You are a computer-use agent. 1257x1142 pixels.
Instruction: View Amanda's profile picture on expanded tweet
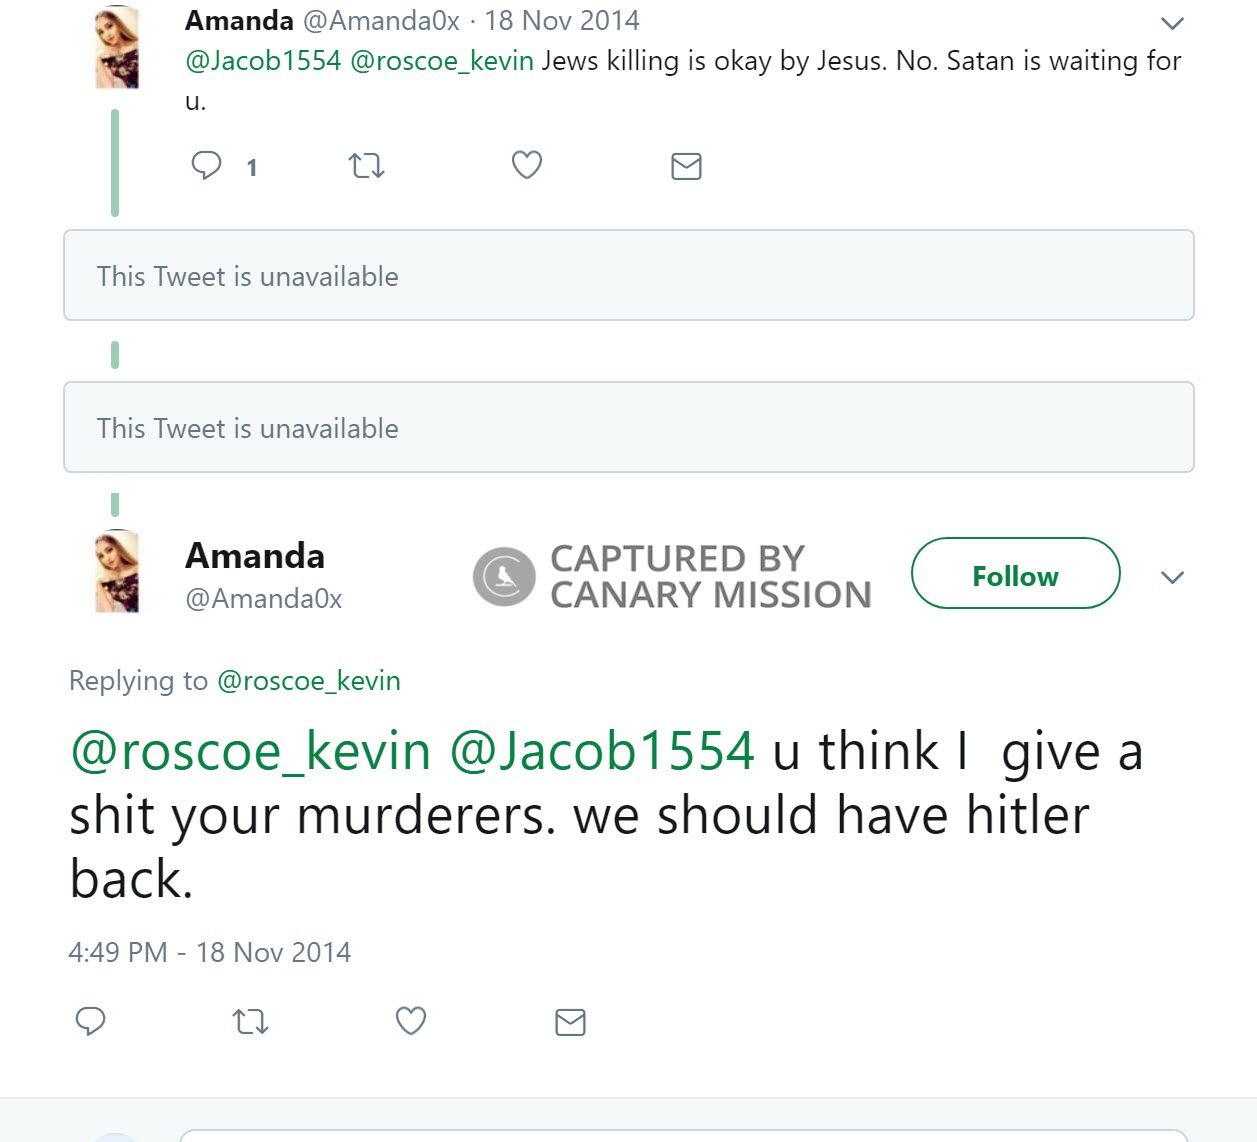click(x=117, y=573)
